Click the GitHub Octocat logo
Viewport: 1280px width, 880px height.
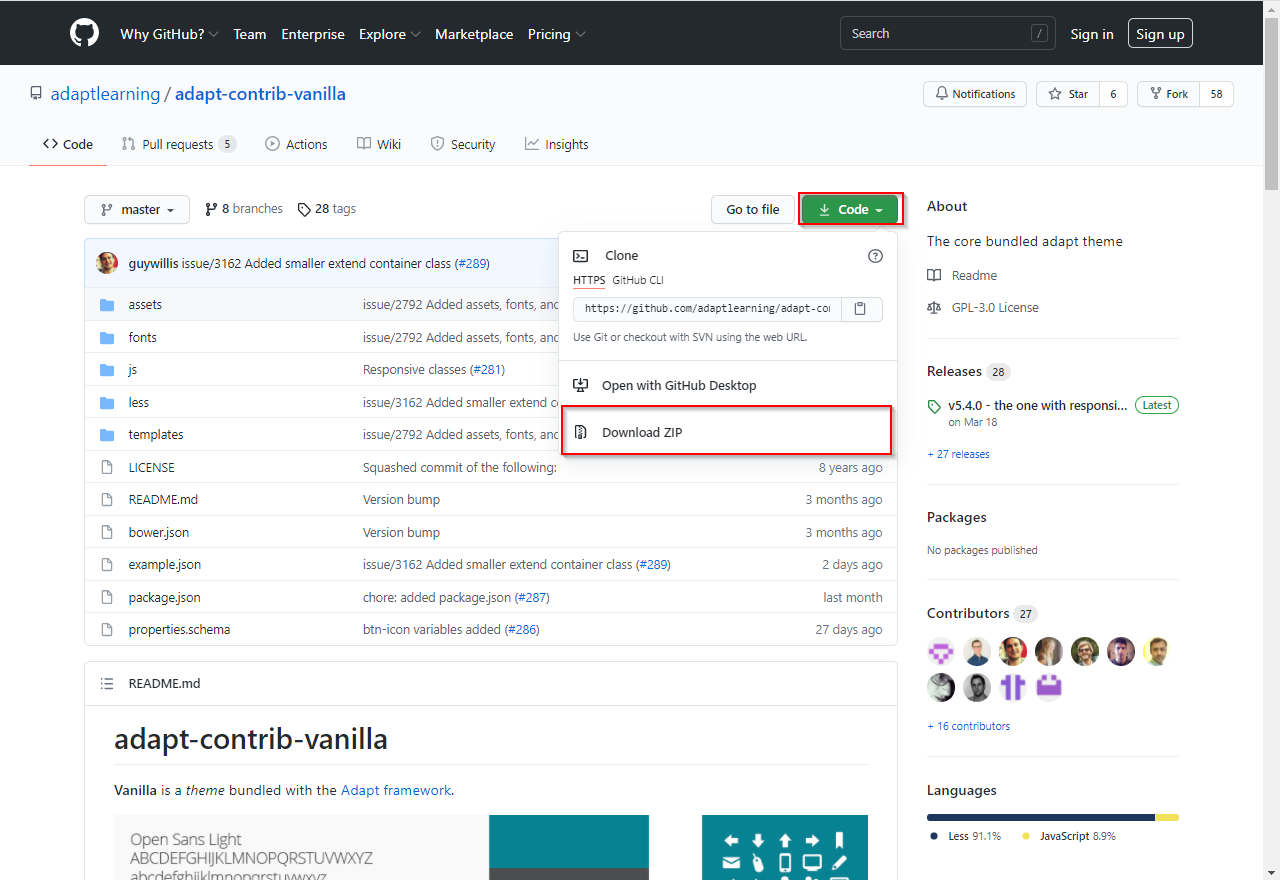[x=84, y=33]
